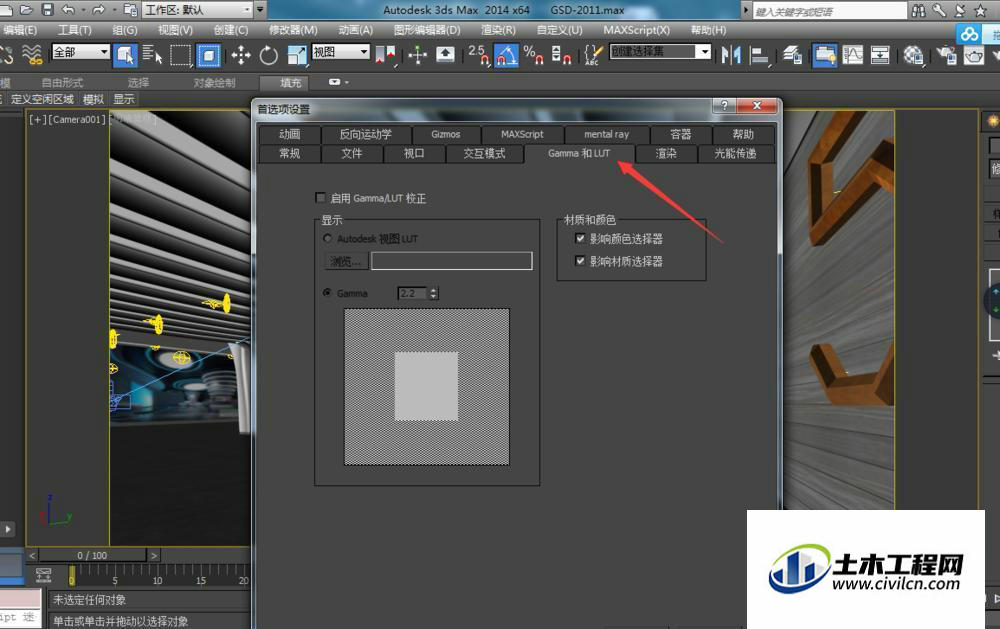Switch to the Gizmos tab
This screenshot has width=1000, height=629.
(x=445, y=134)
